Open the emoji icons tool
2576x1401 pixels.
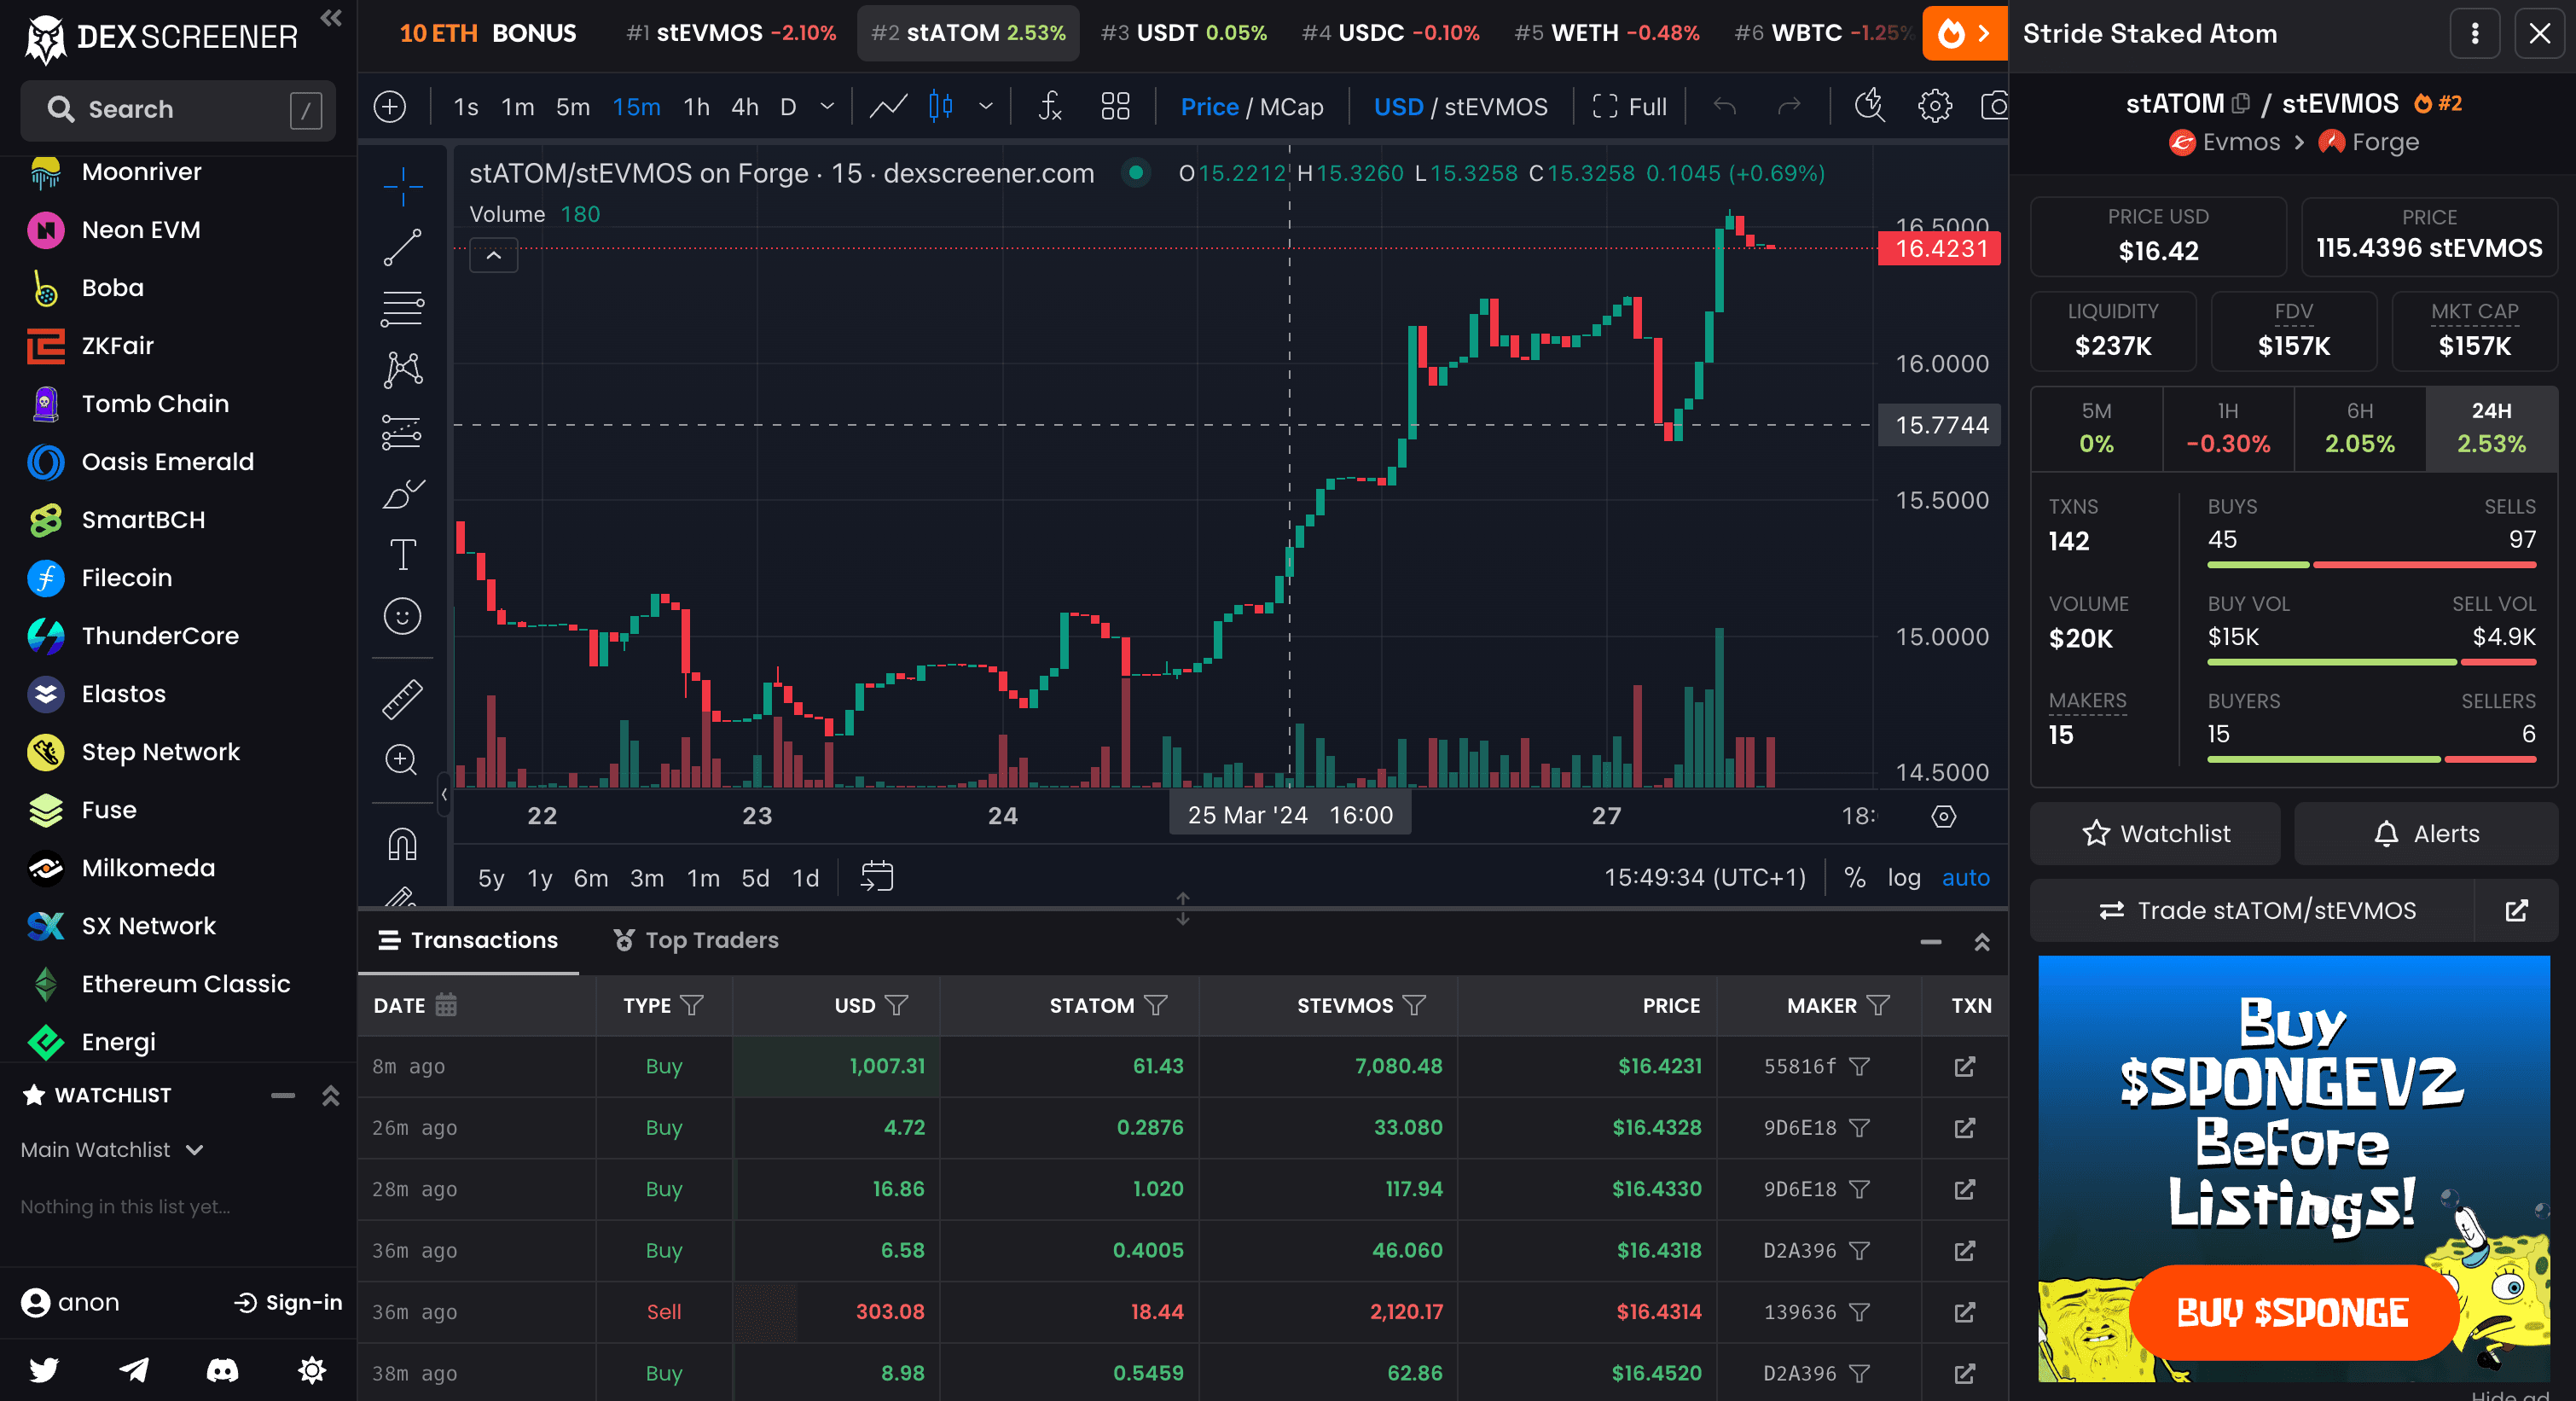402,616
